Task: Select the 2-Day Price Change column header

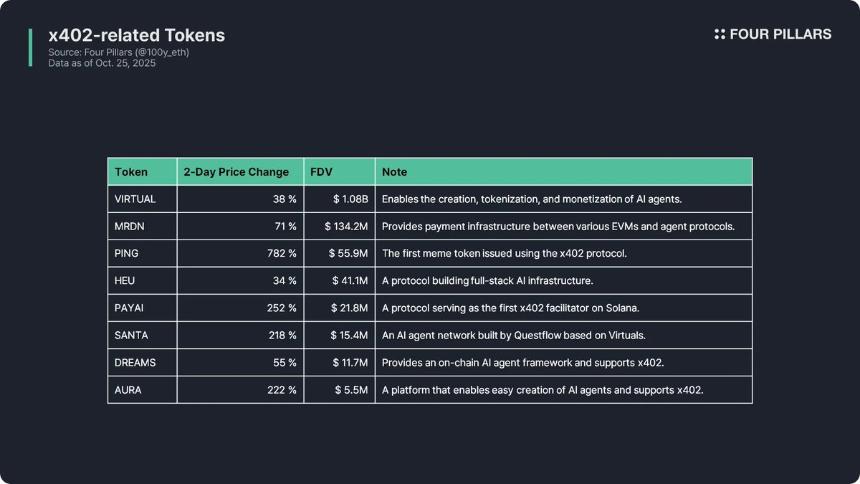Action: point(236,172)
